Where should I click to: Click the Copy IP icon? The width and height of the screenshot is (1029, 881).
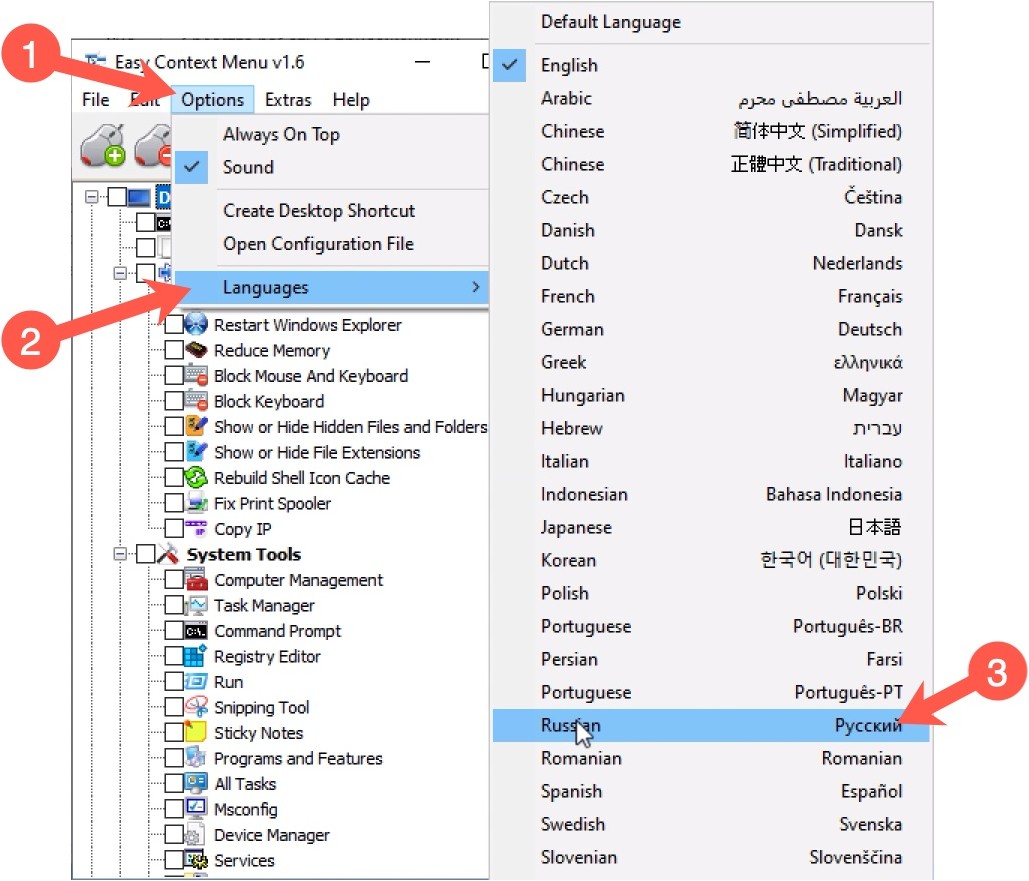pyautogui.click(x=196, y=528)
